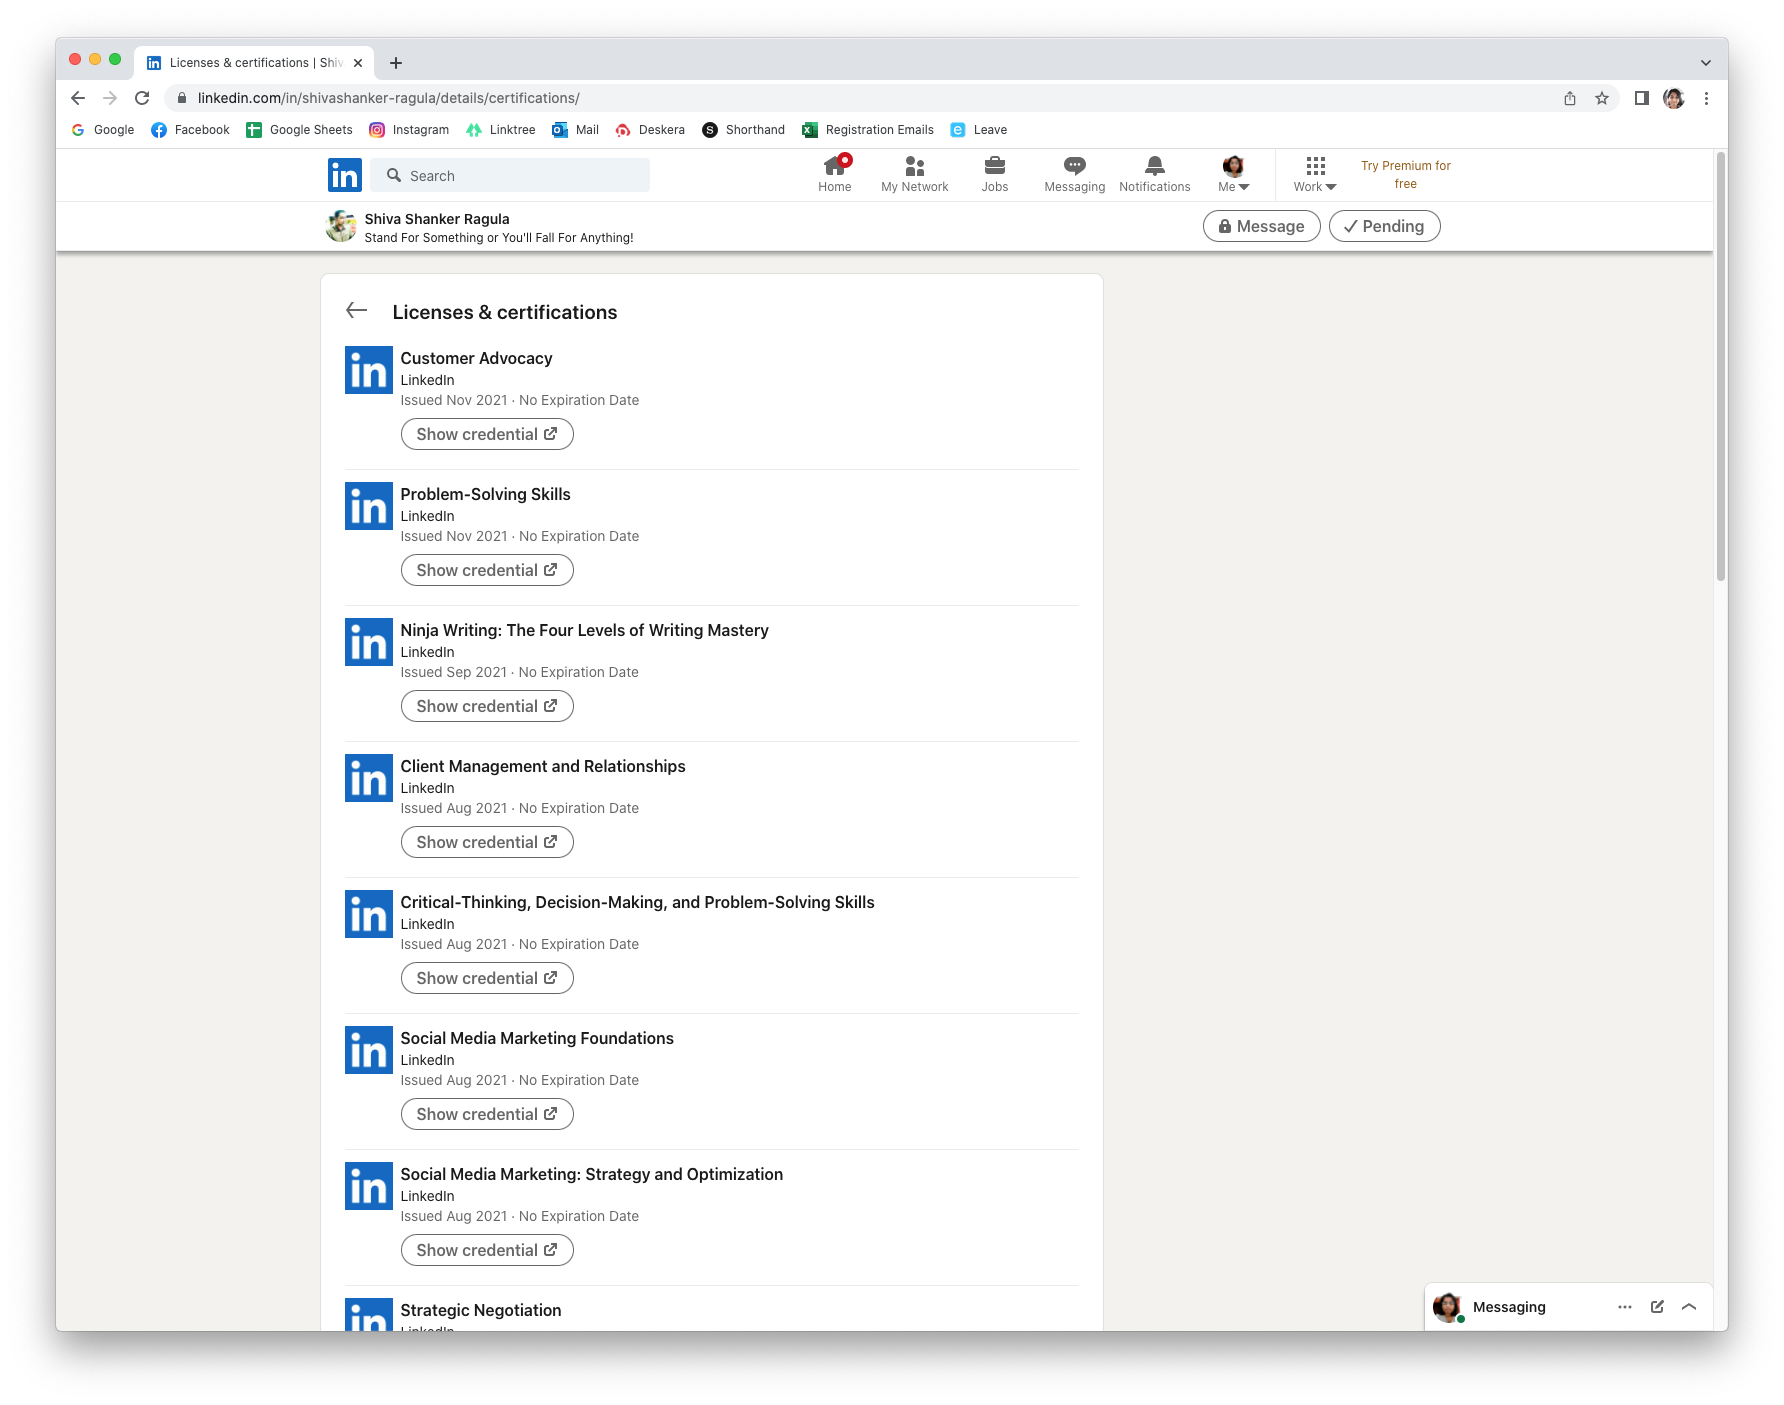1784x1405 pixels.
Task: Click the page vertical scrollbar
Action: pyautogui.click(x=1720, y=400)
